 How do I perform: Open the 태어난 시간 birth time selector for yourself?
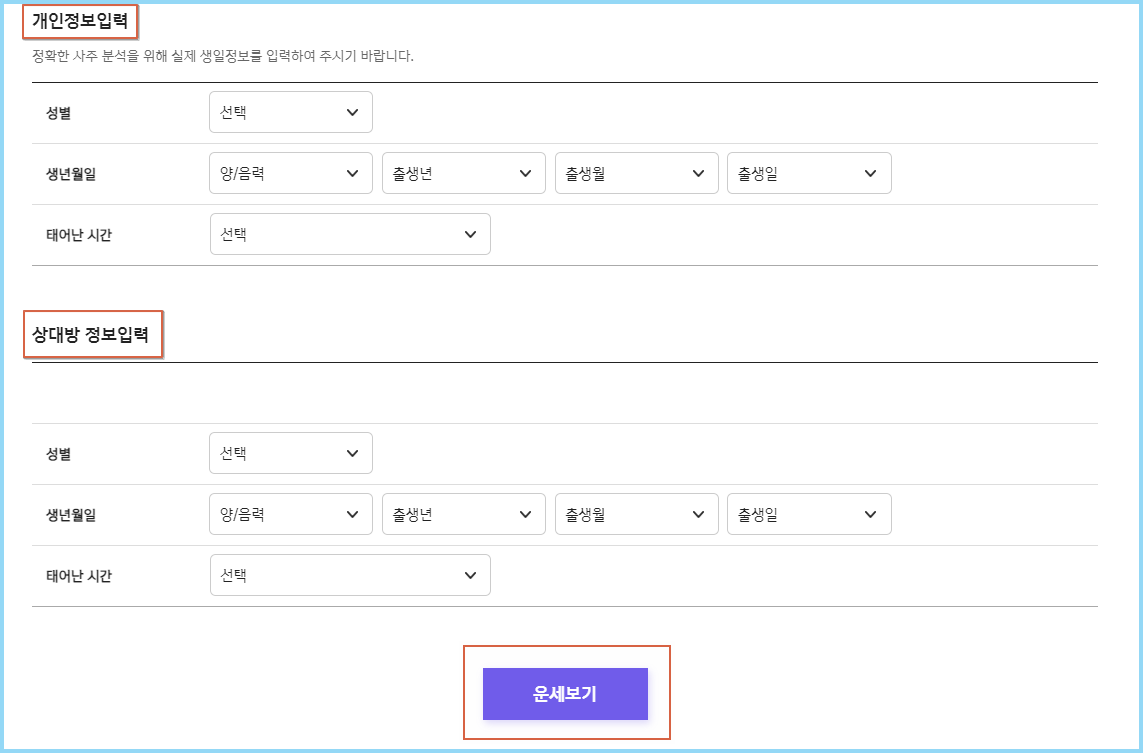point(349,233)
